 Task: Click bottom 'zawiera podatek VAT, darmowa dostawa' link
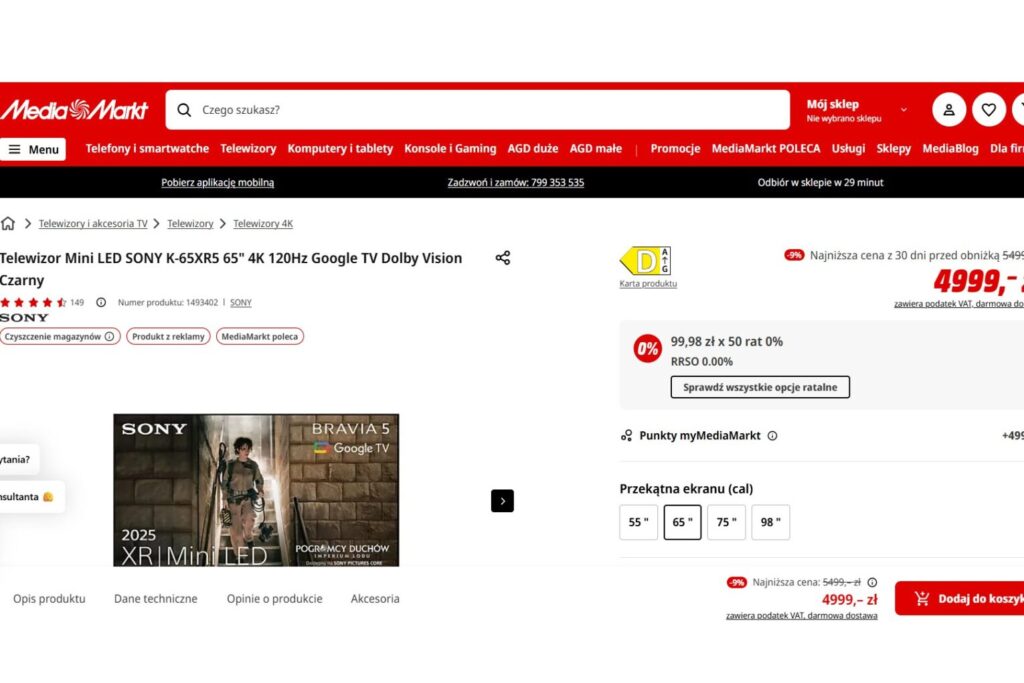(801, 615)
